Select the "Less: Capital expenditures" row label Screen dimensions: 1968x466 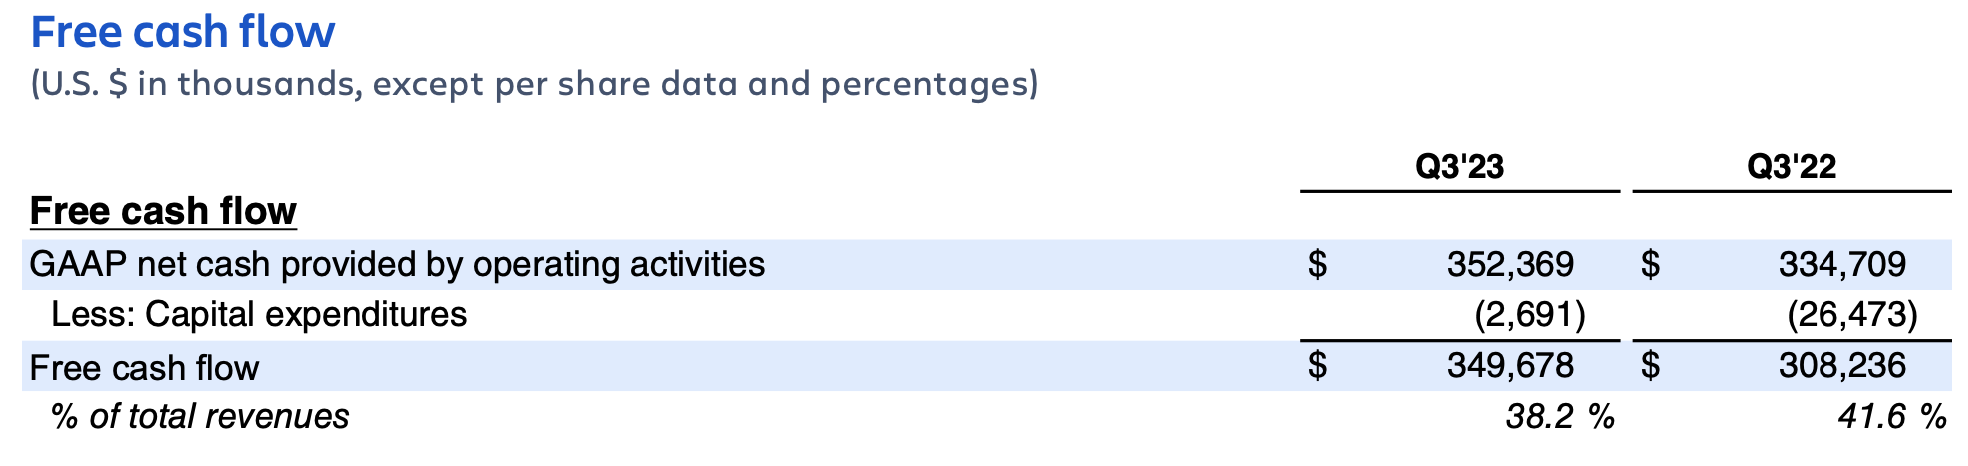(x=259, y=315)
